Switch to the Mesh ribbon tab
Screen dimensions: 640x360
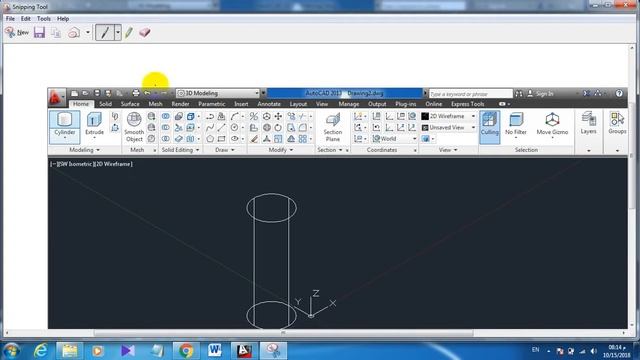tap(156, 104)
